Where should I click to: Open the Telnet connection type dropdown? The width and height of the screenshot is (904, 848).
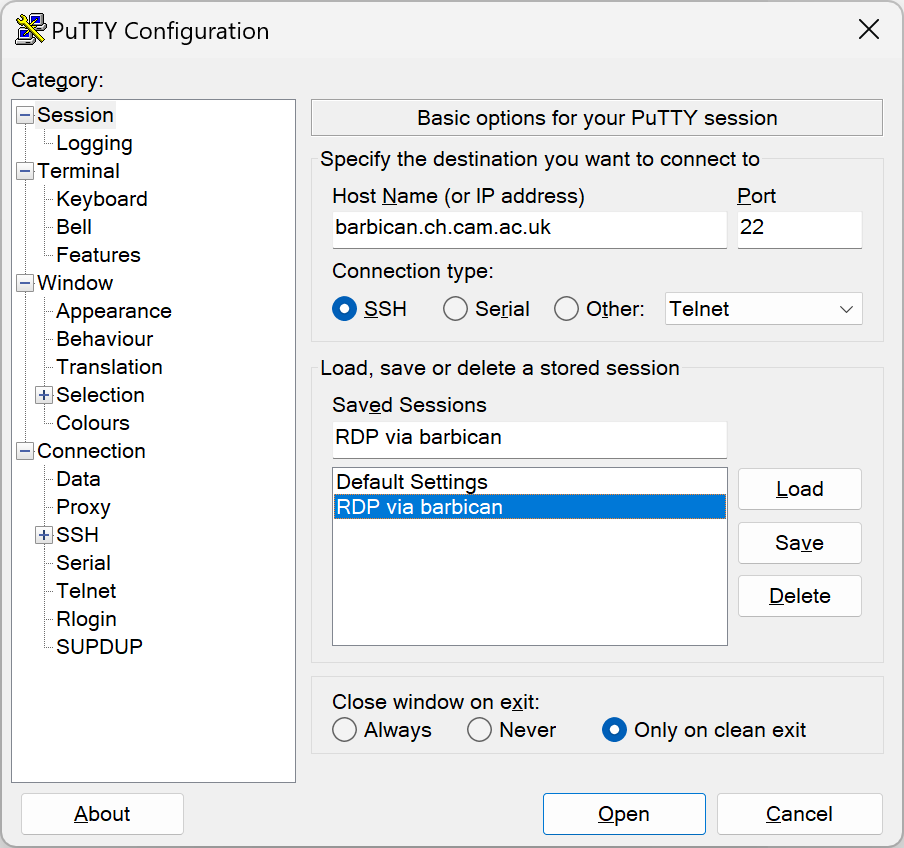click(x=763, y=309)
